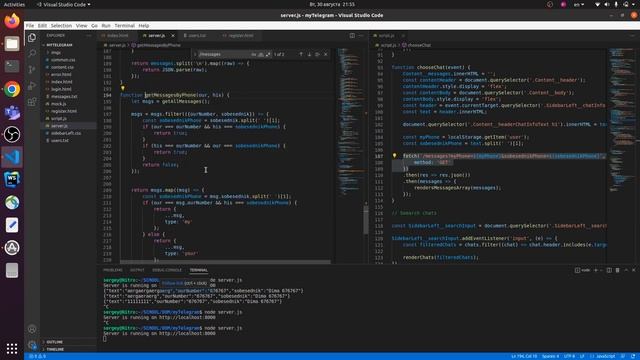Open the Edit menu
The width and height of the screenshot is (640, 360).
coord(42,25)
